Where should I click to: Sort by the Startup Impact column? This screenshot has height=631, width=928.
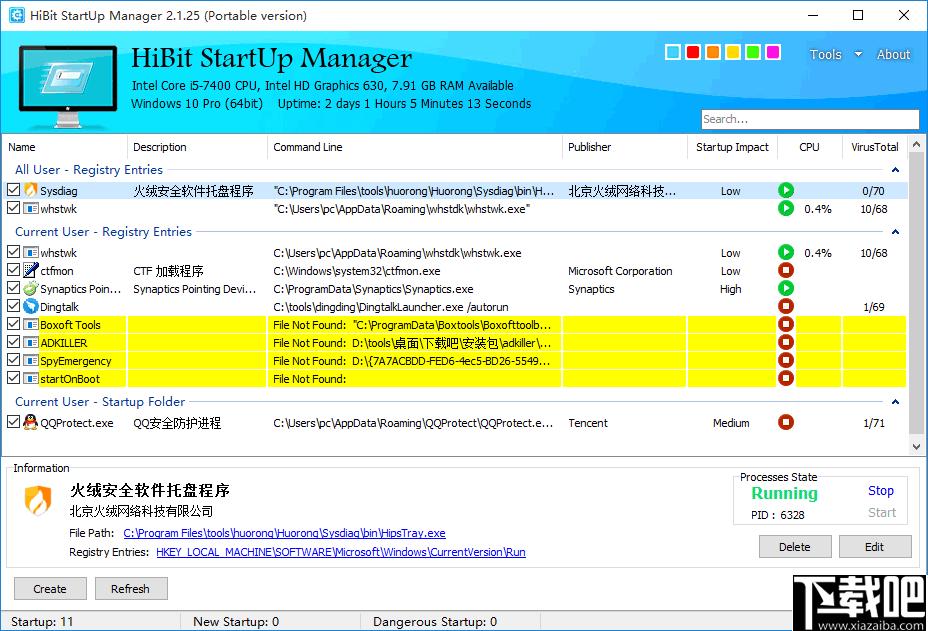(732, 147)
